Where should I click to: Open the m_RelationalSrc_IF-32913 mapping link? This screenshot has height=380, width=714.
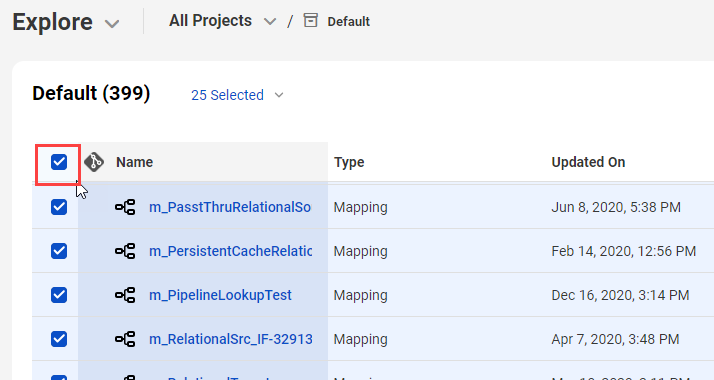[231, 339]
